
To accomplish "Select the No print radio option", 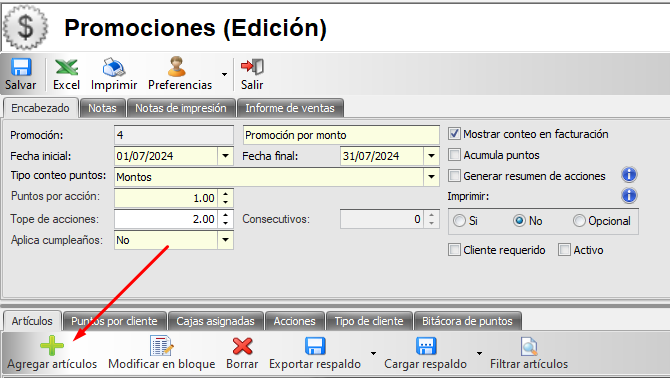I will coord(519,221).
